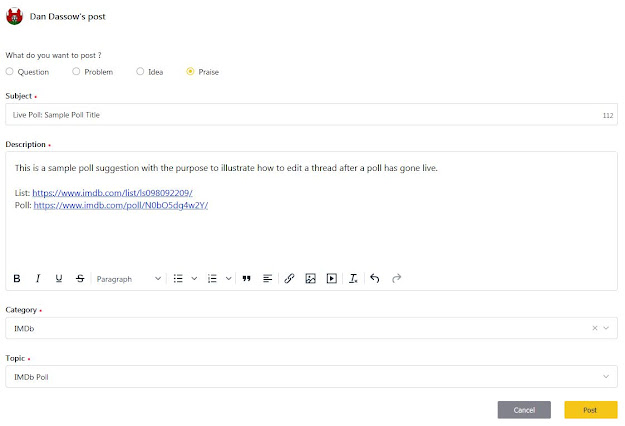Insert a hyperlink via link icon
Screen dimensions: 625x426
coord(289,279)
